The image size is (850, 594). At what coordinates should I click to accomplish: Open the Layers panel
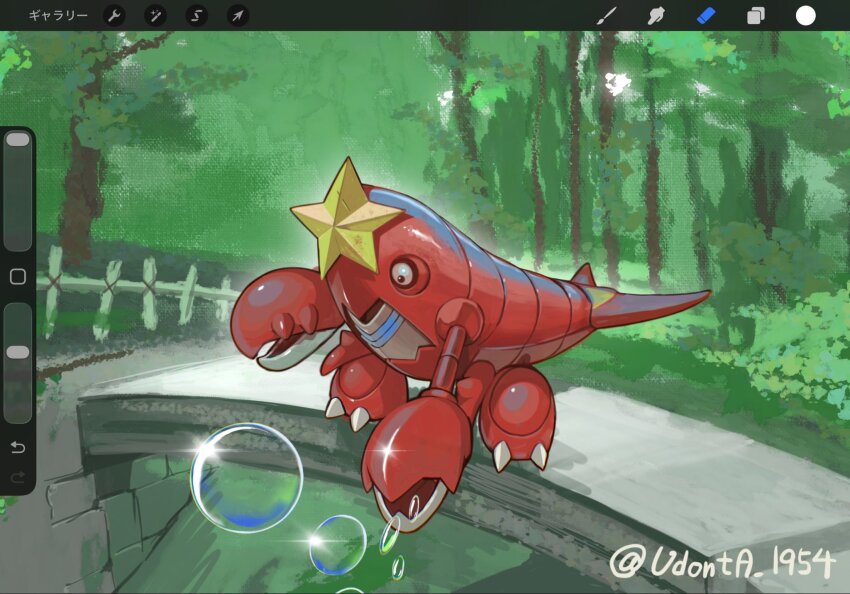click(x=756, y=16)
